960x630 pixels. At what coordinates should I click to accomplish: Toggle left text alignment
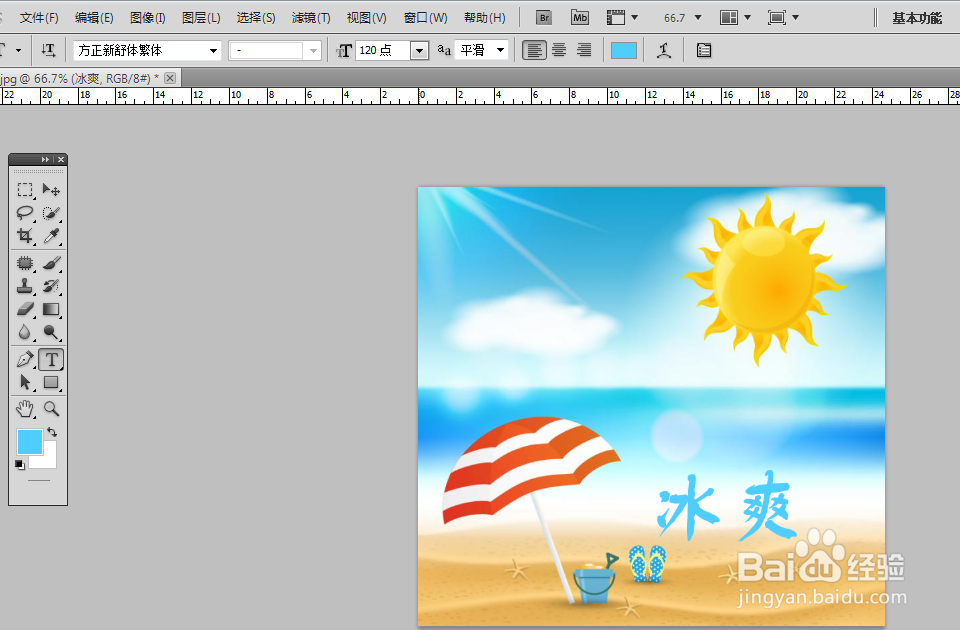(534, 50)
